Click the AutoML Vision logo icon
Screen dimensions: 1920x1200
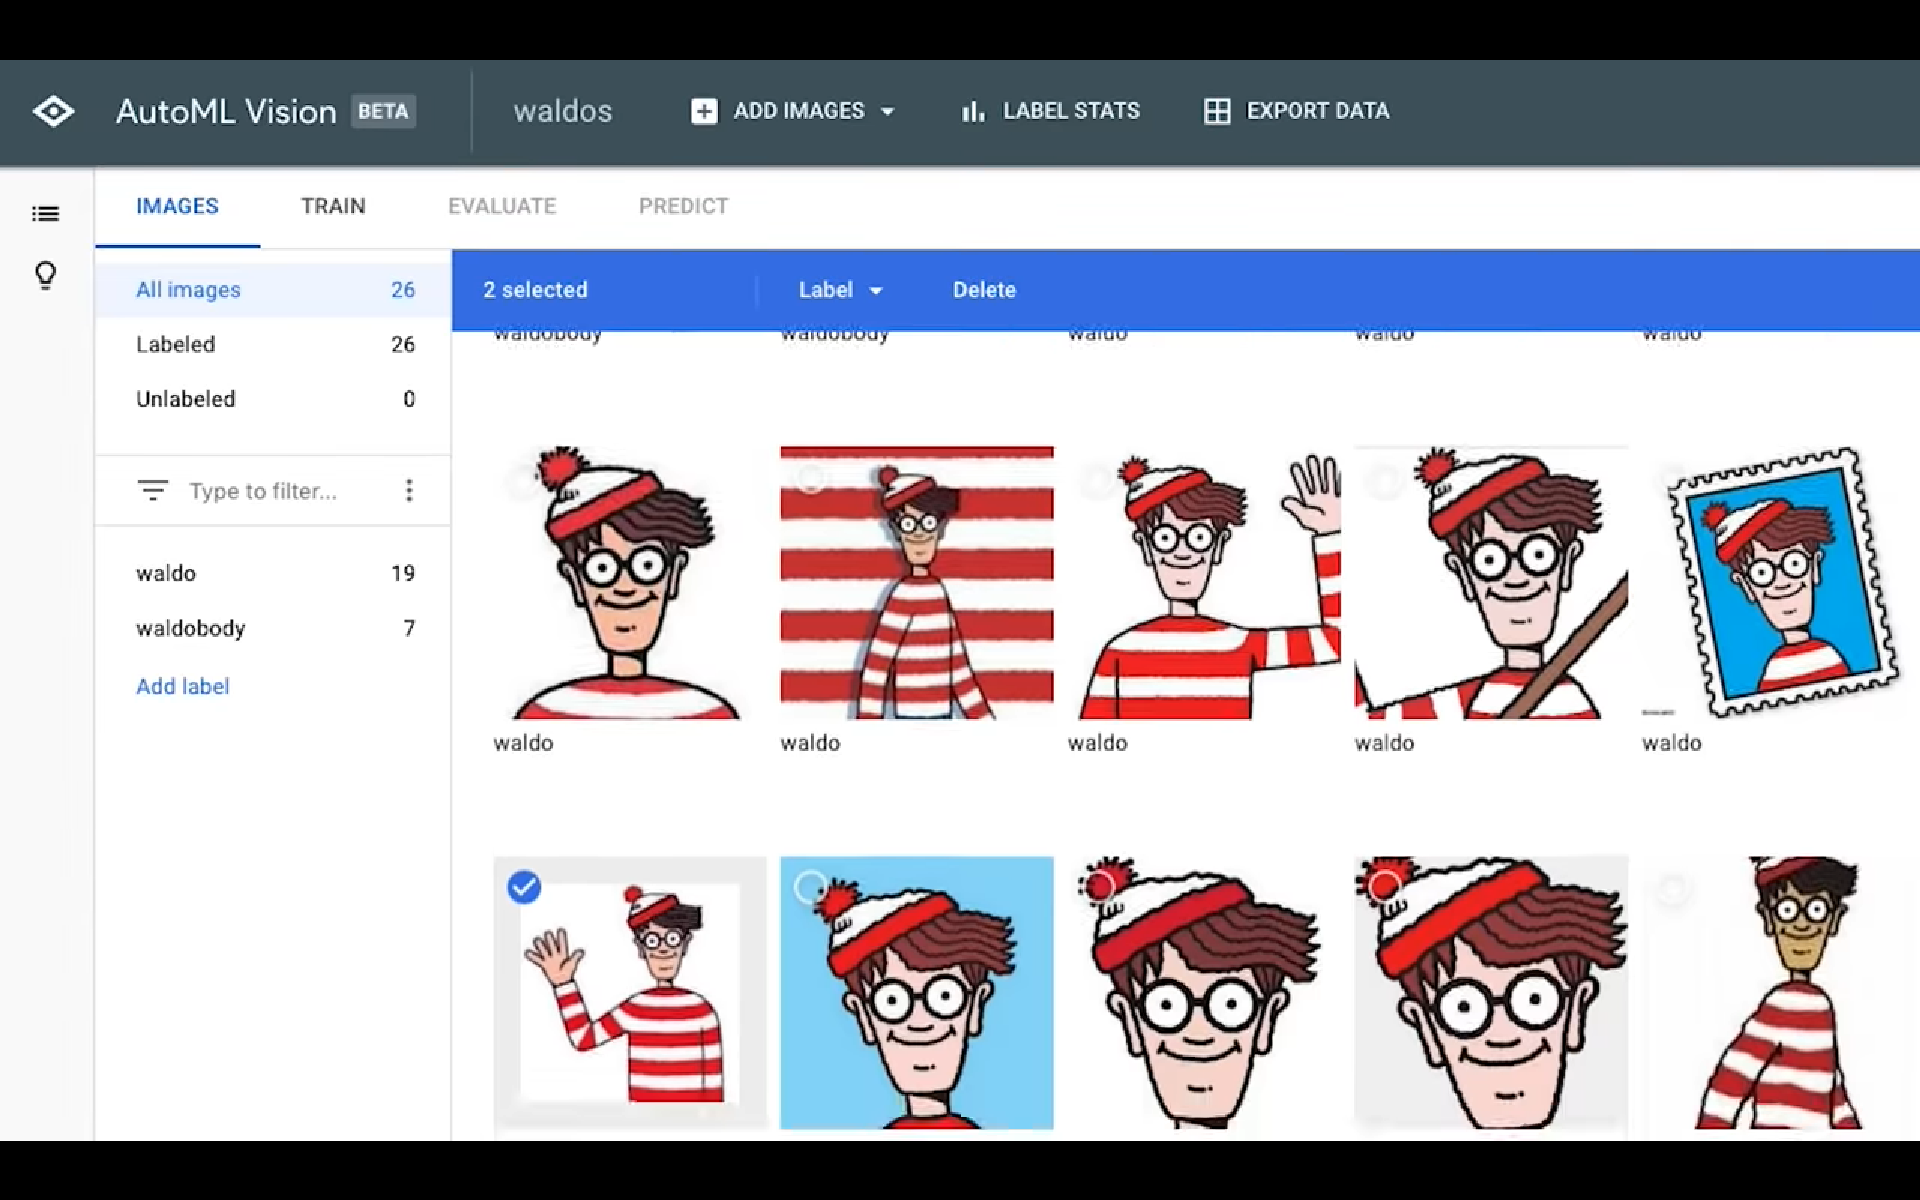pos(53,111)
